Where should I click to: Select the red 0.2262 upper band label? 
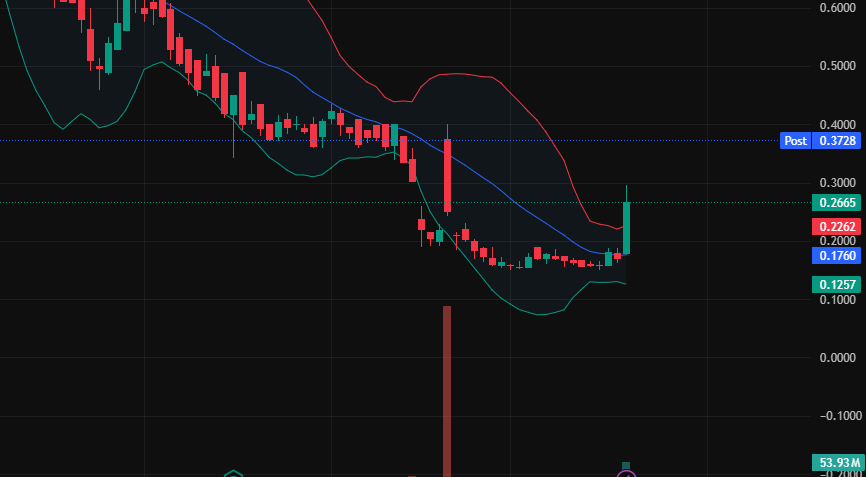(x=837, y=226)
